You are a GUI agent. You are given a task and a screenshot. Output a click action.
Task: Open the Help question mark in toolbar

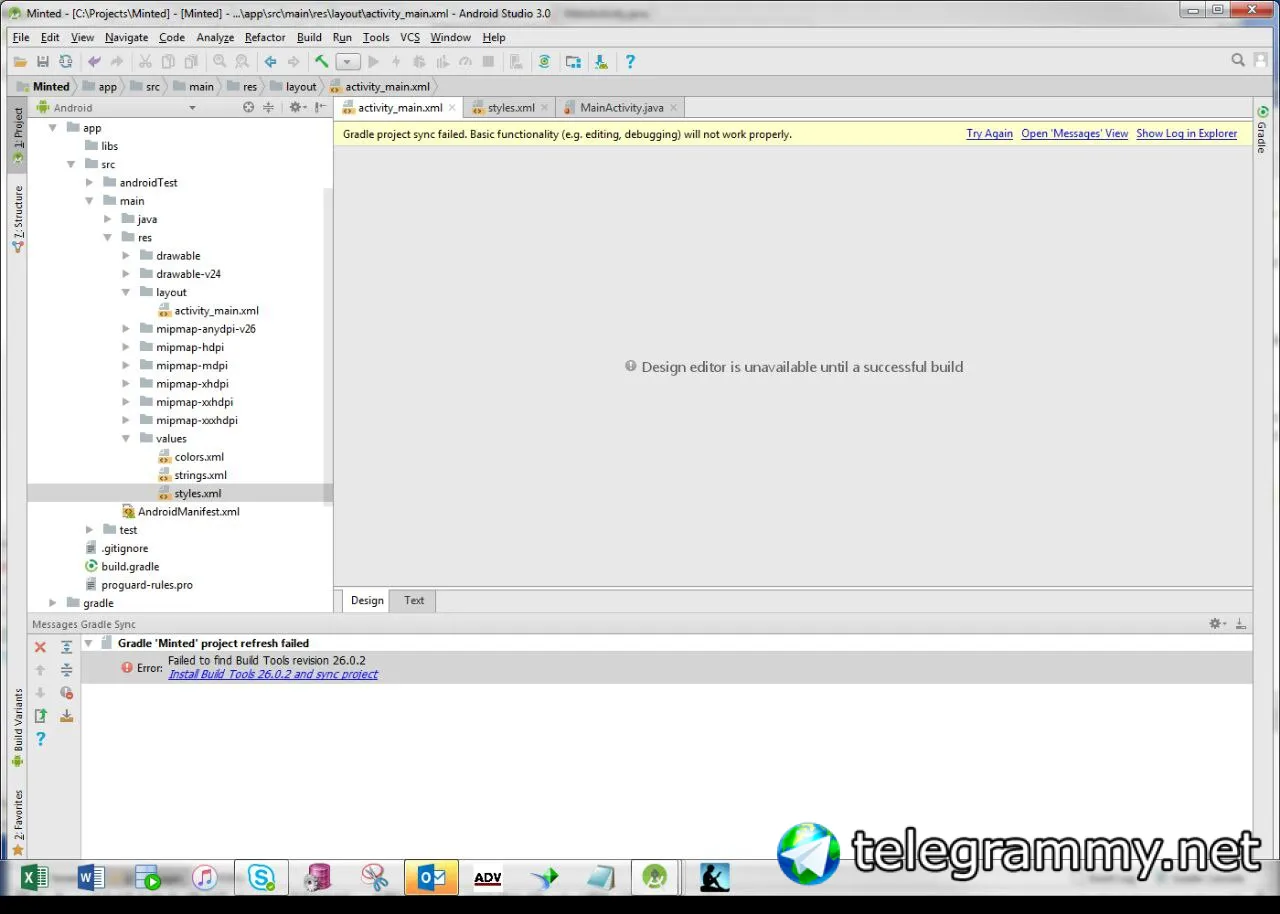coord(630,62)
